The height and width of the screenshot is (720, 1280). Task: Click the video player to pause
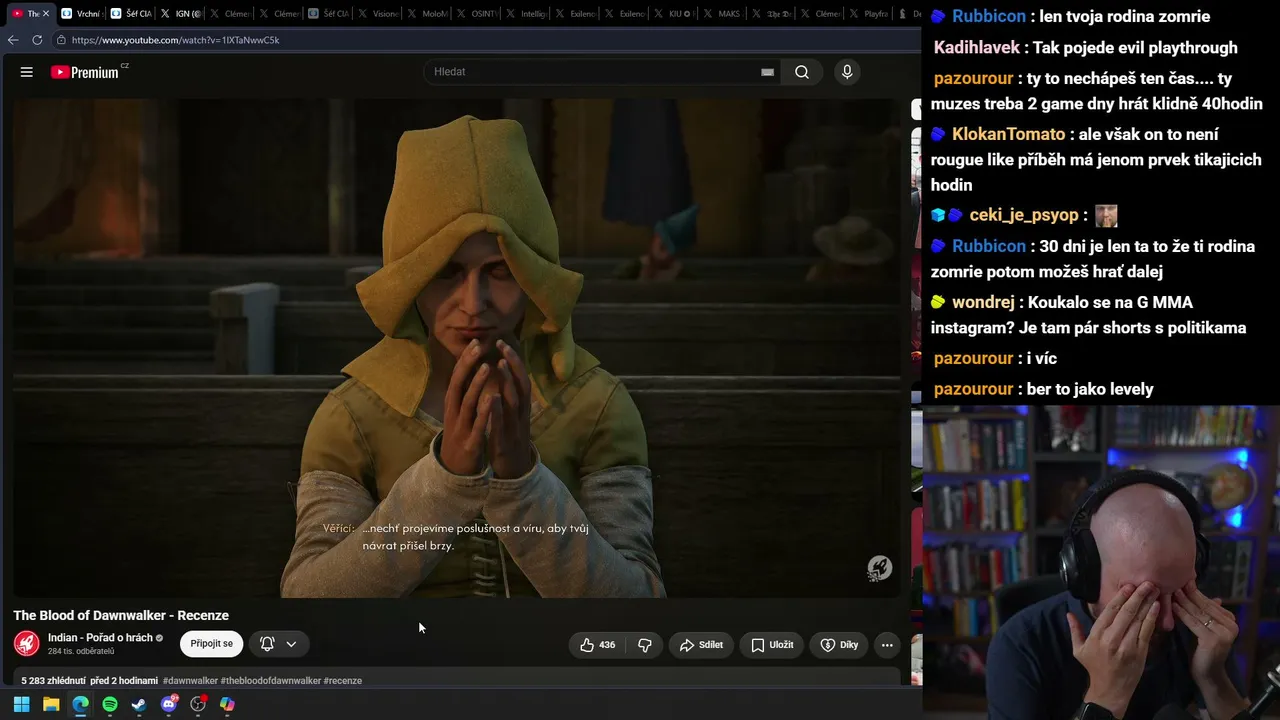[x=456, y=348]
